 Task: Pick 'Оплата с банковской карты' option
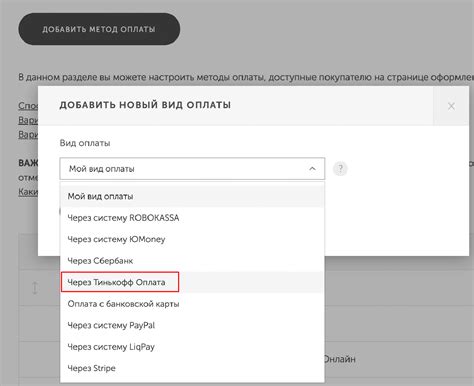pos(192,304)
